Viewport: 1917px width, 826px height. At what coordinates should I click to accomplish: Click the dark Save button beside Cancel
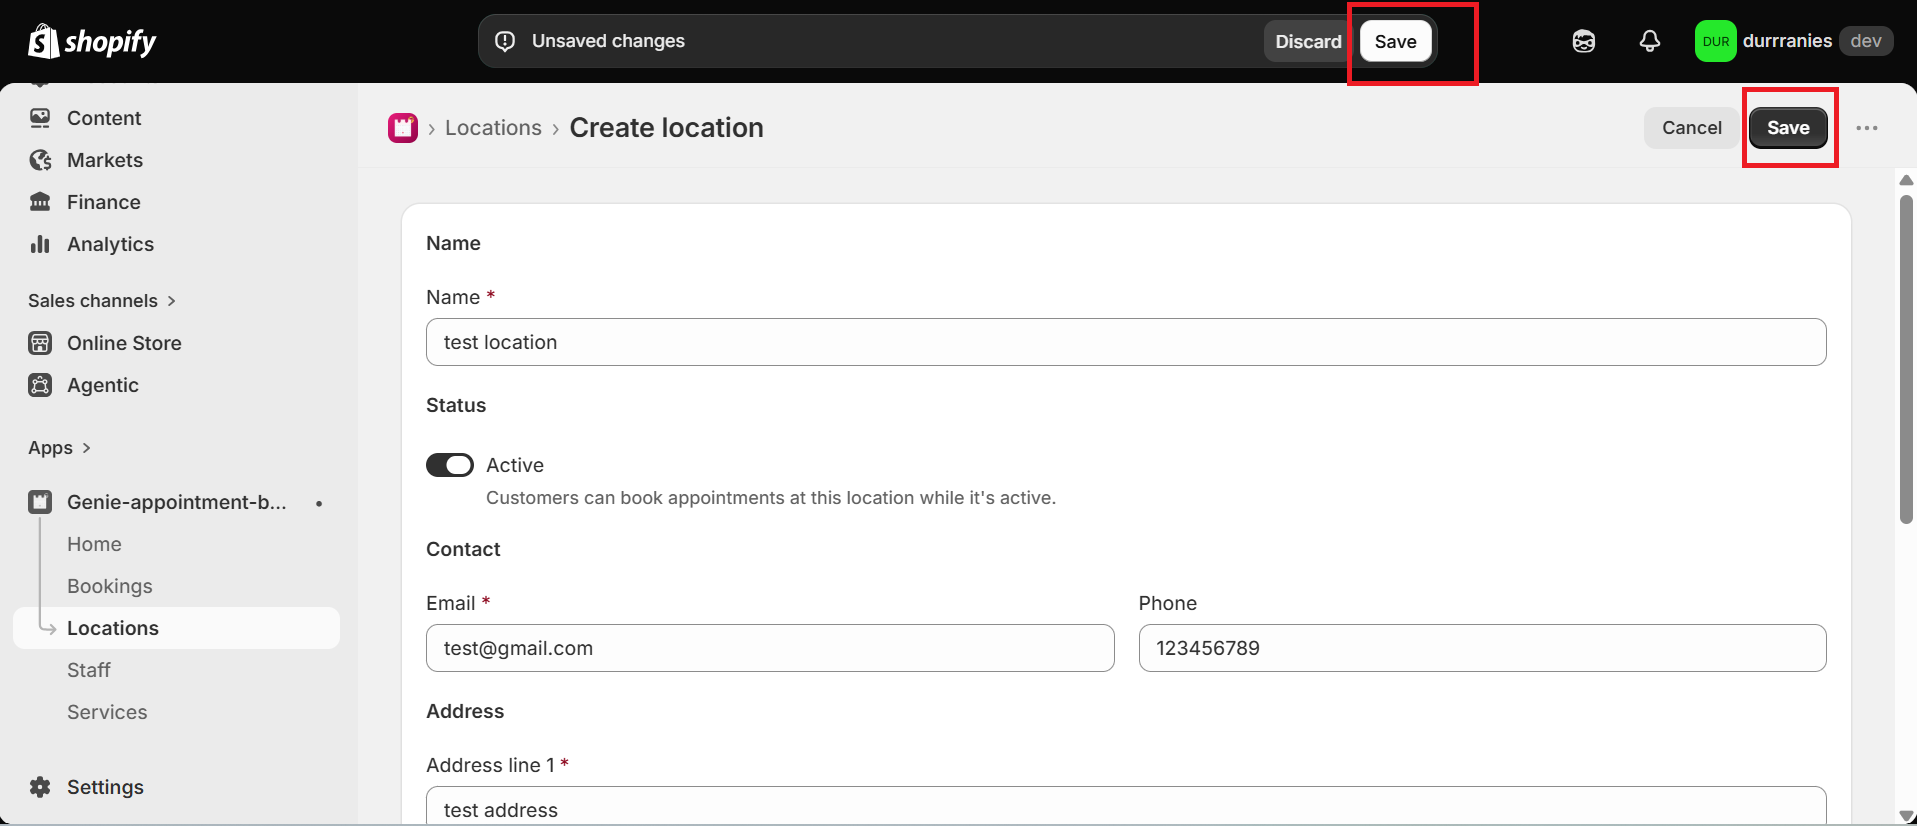point(1788,128)
